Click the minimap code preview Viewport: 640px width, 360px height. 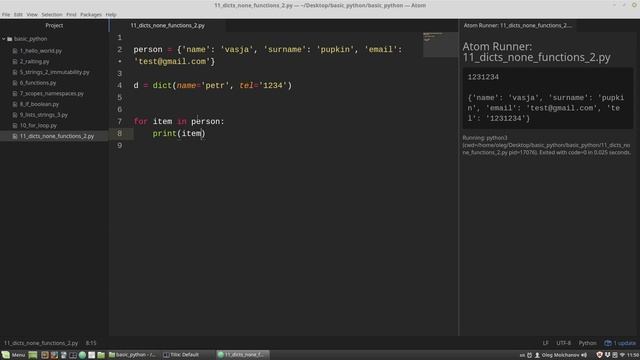(440, 44)
